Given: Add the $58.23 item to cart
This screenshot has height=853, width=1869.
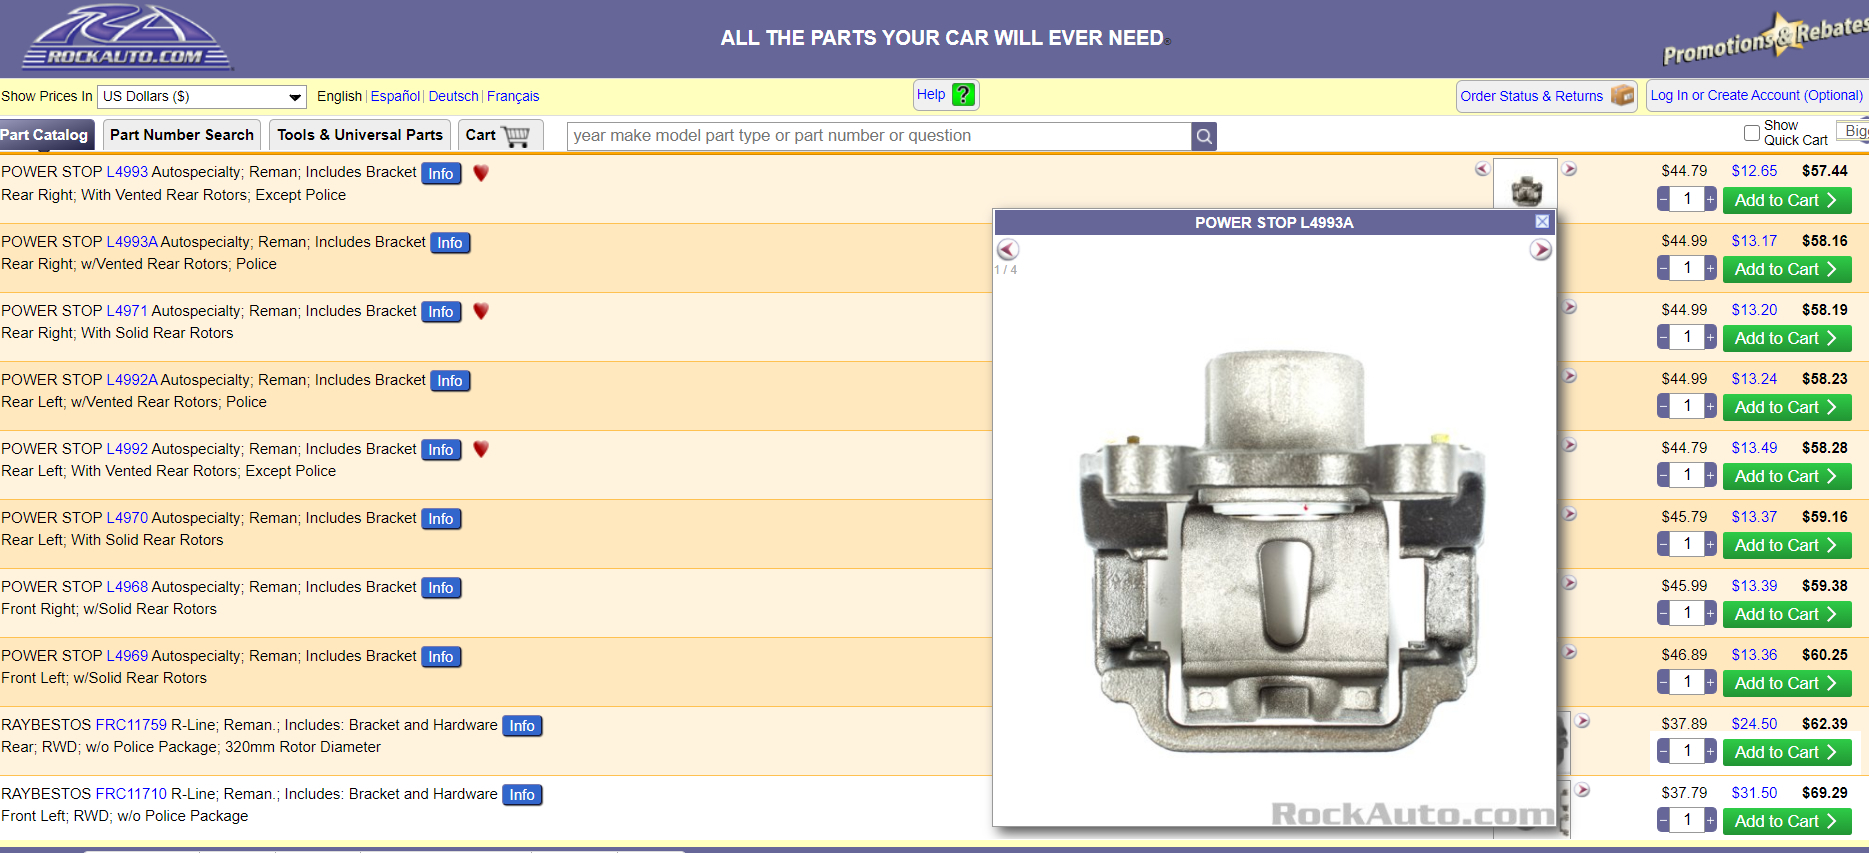Looking at the screenshot, I should click(1787, 407).
